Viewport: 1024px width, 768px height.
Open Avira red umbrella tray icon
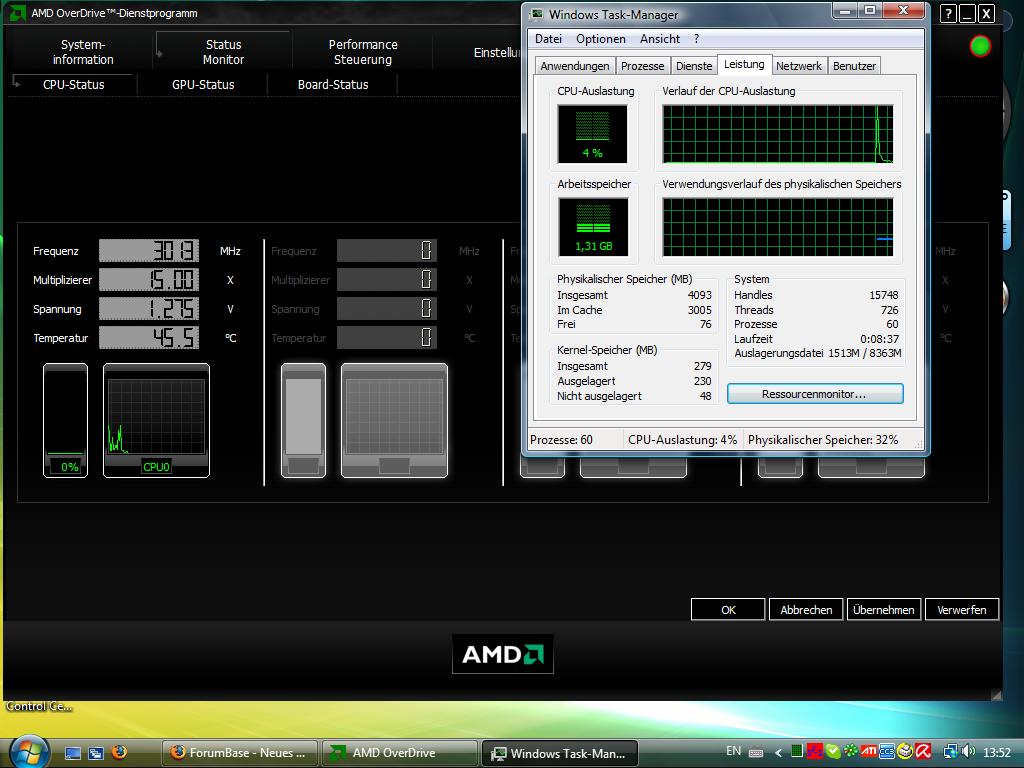(x=923, y=751)
